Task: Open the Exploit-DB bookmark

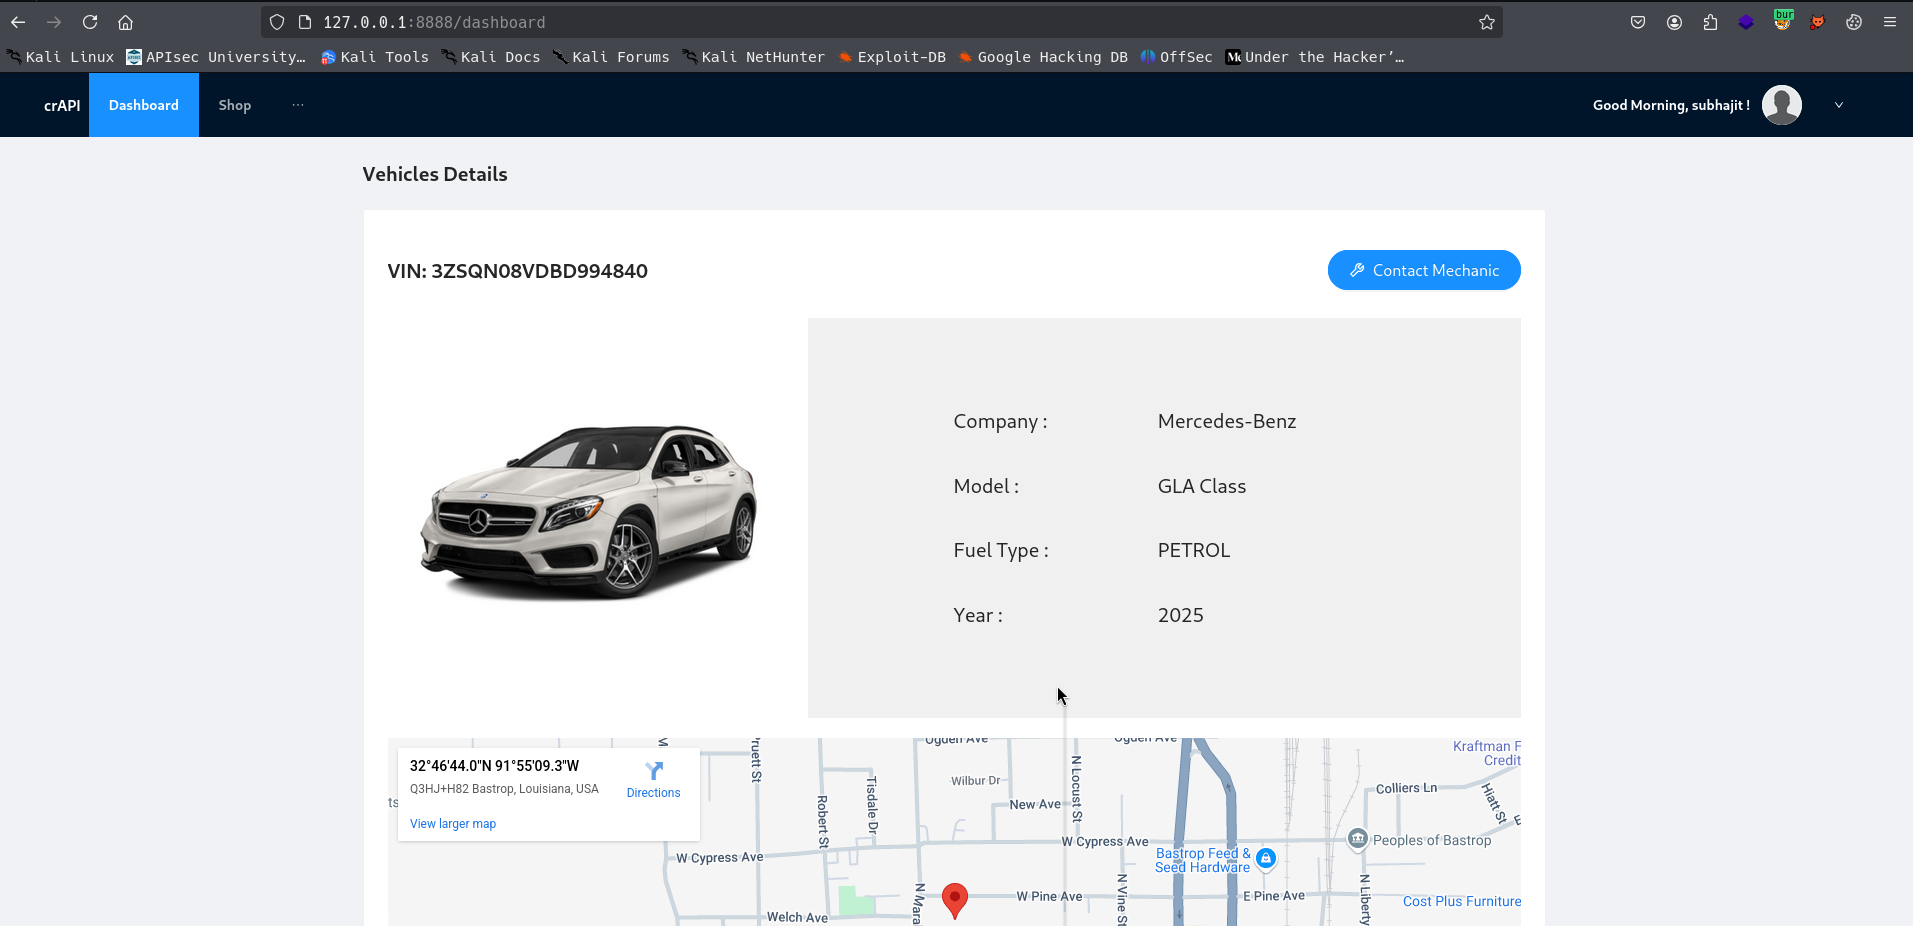Action: pos(892,57)
